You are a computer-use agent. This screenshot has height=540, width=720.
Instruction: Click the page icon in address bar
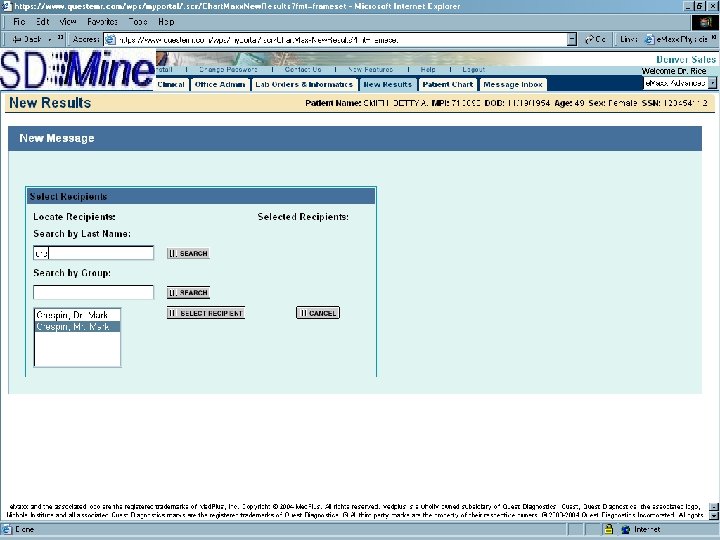point(110,40)
